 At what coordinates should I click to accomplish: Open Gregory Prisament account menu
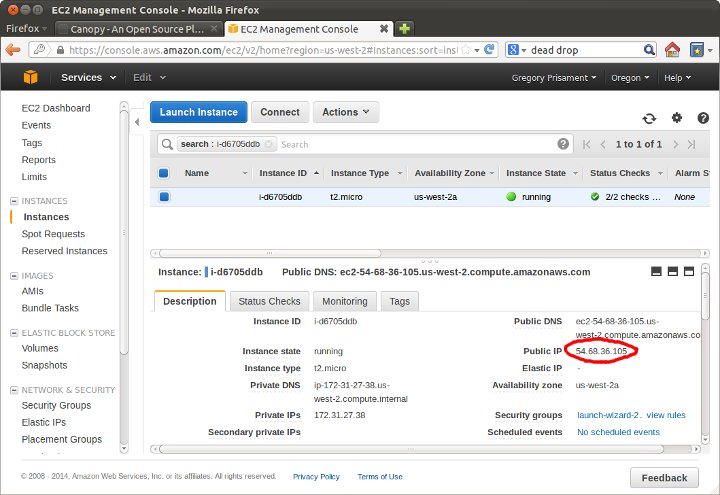click(554, 78)
